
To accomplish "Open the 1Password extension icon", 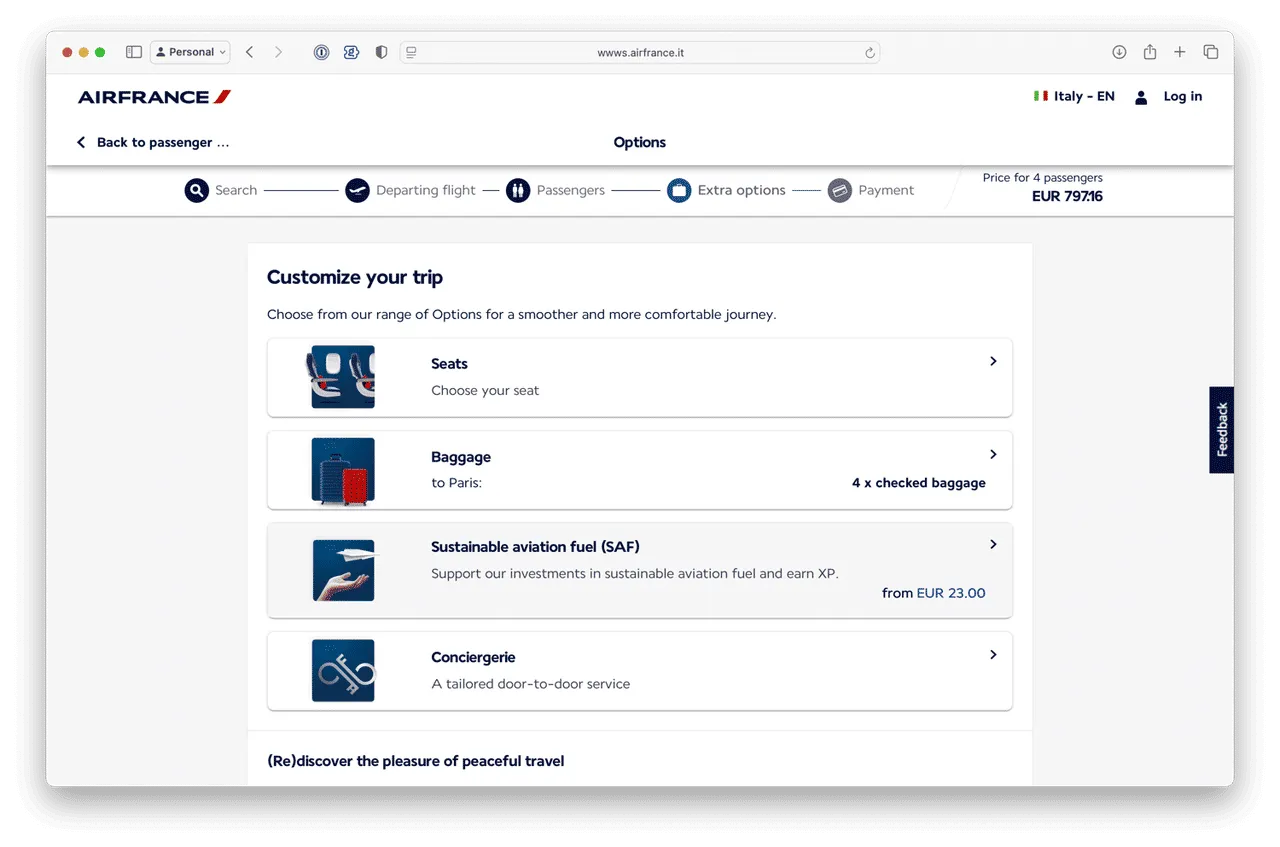I will (x=321, y=52).
